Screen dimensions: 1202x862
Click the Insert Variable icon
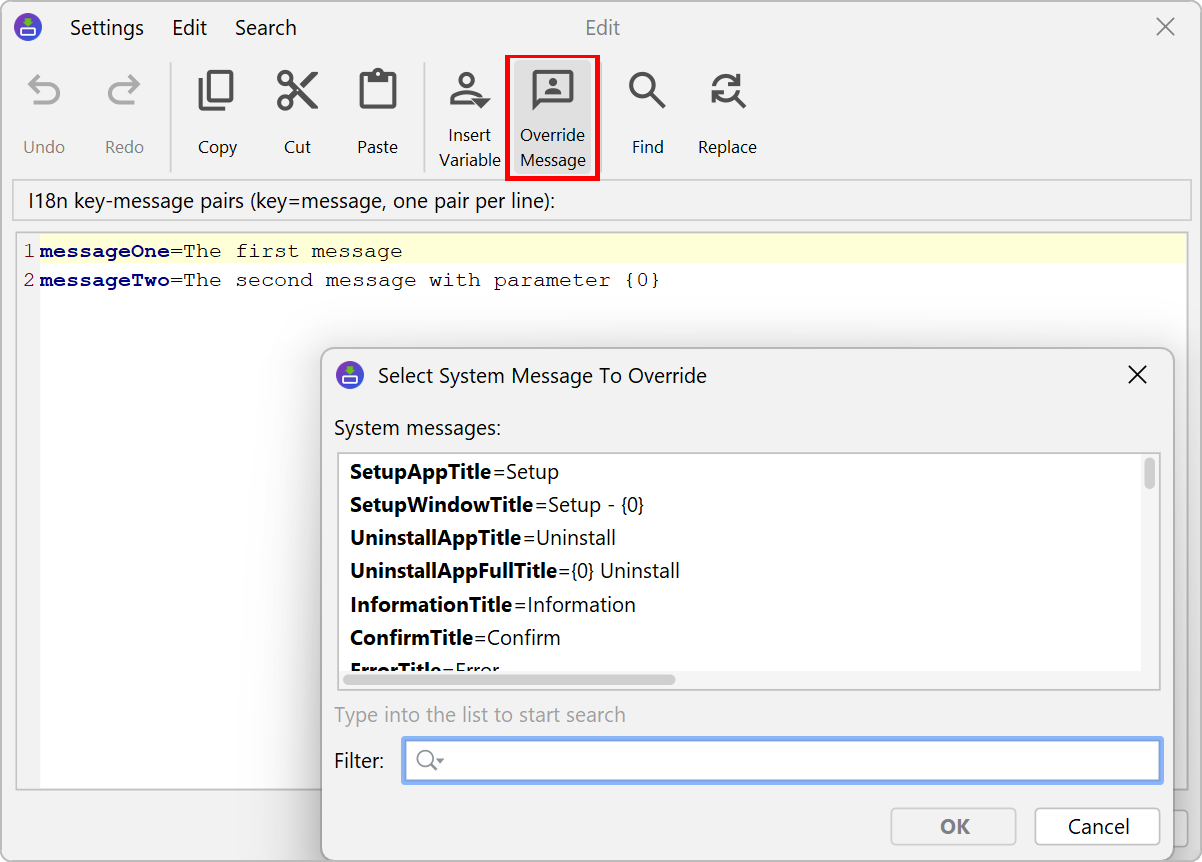[469, 91]
